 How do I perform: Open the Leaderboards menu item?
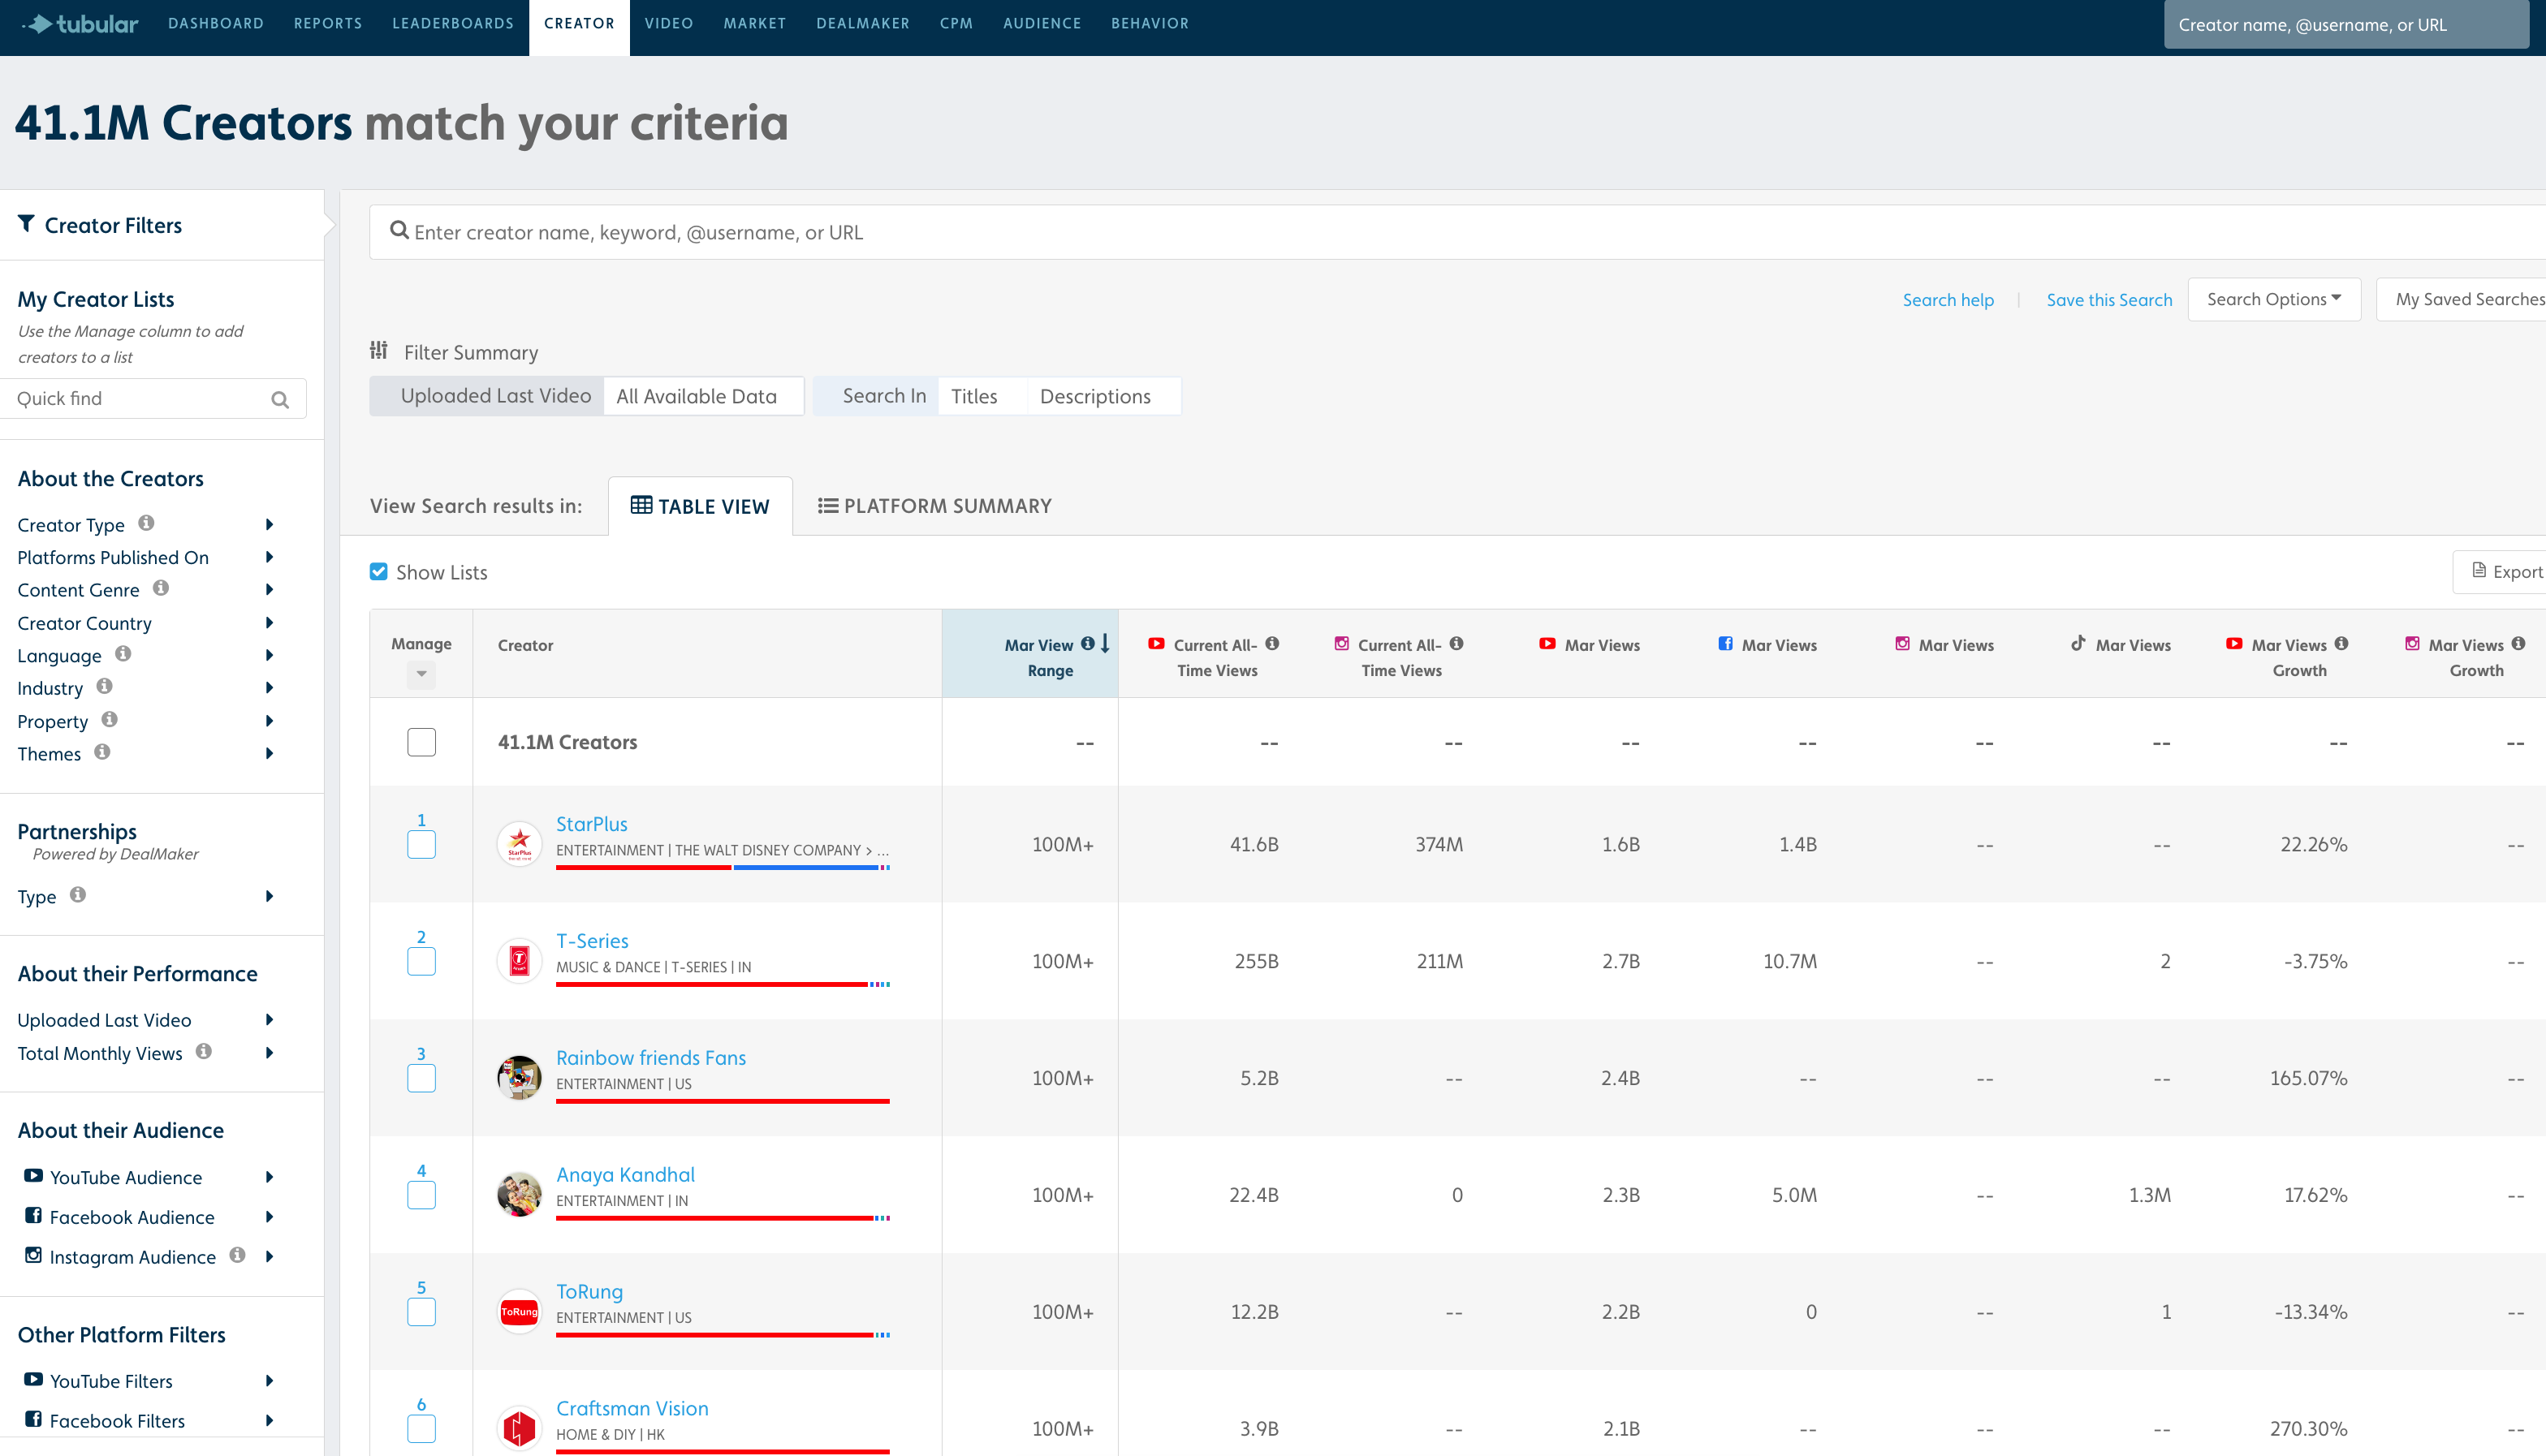[452, 23]
